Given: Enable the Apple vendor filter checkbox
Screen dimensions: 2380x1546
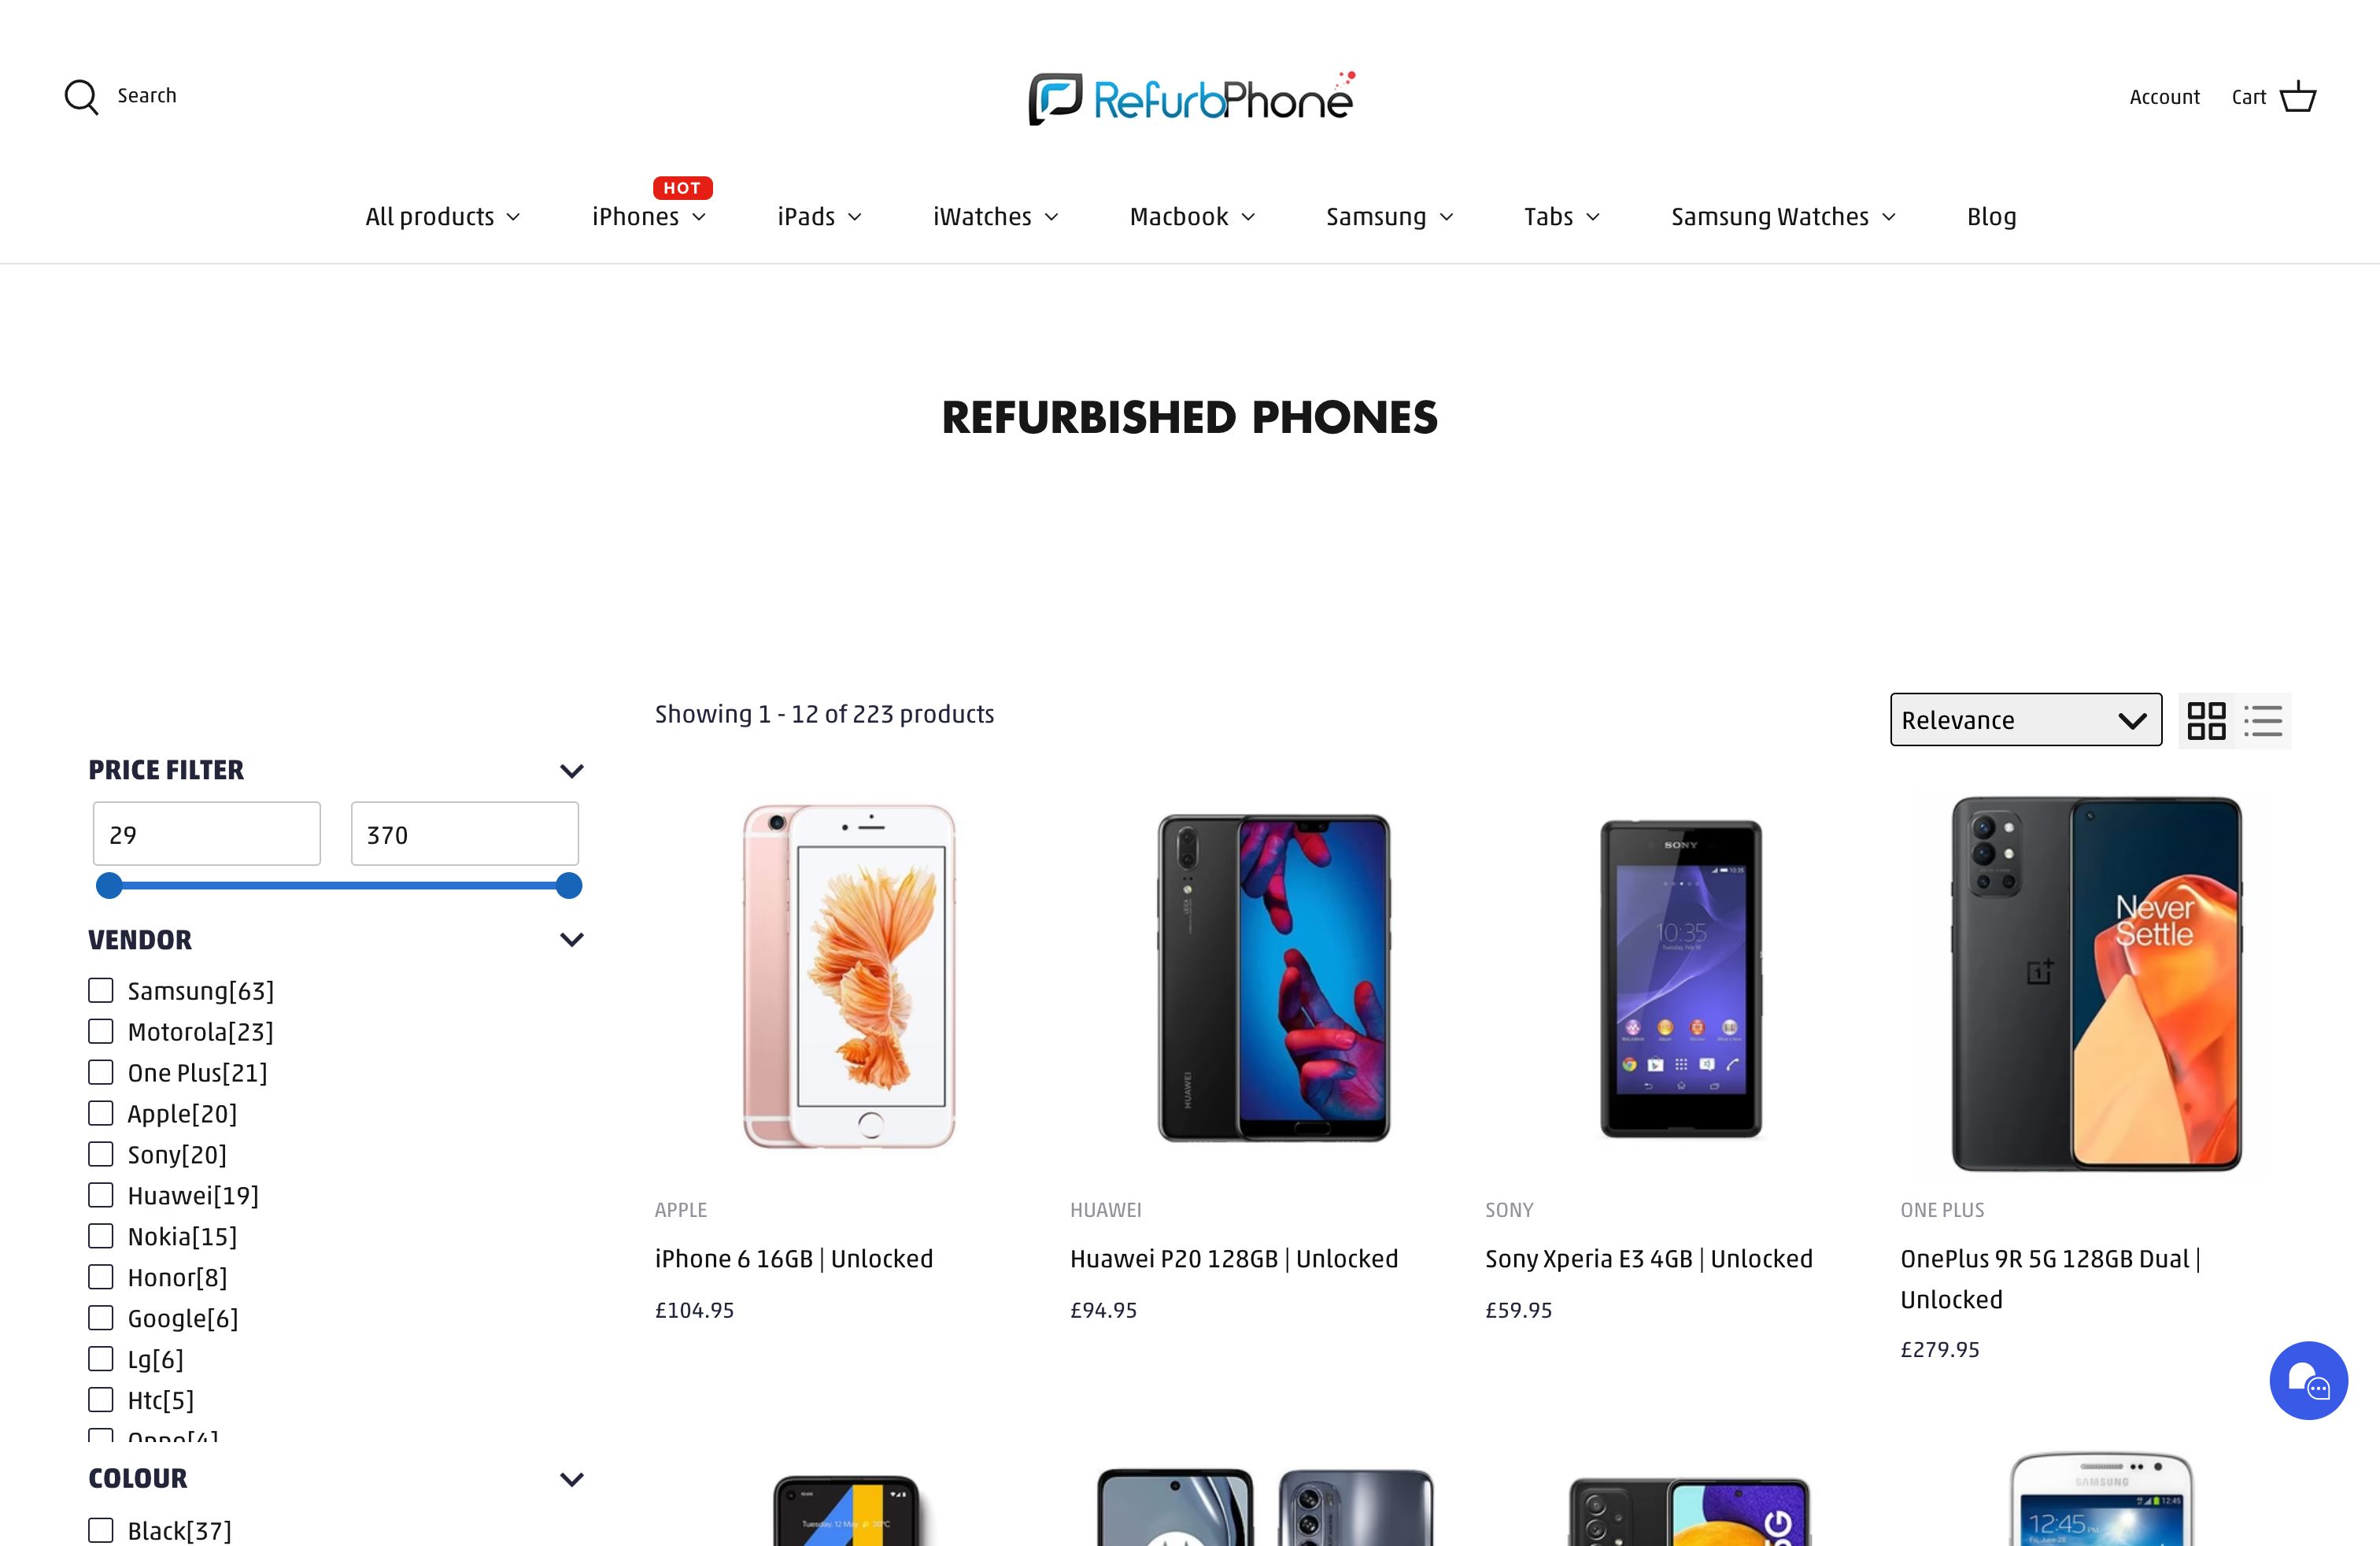Looking at the screenshot, I should click(x=101, y=1112).
